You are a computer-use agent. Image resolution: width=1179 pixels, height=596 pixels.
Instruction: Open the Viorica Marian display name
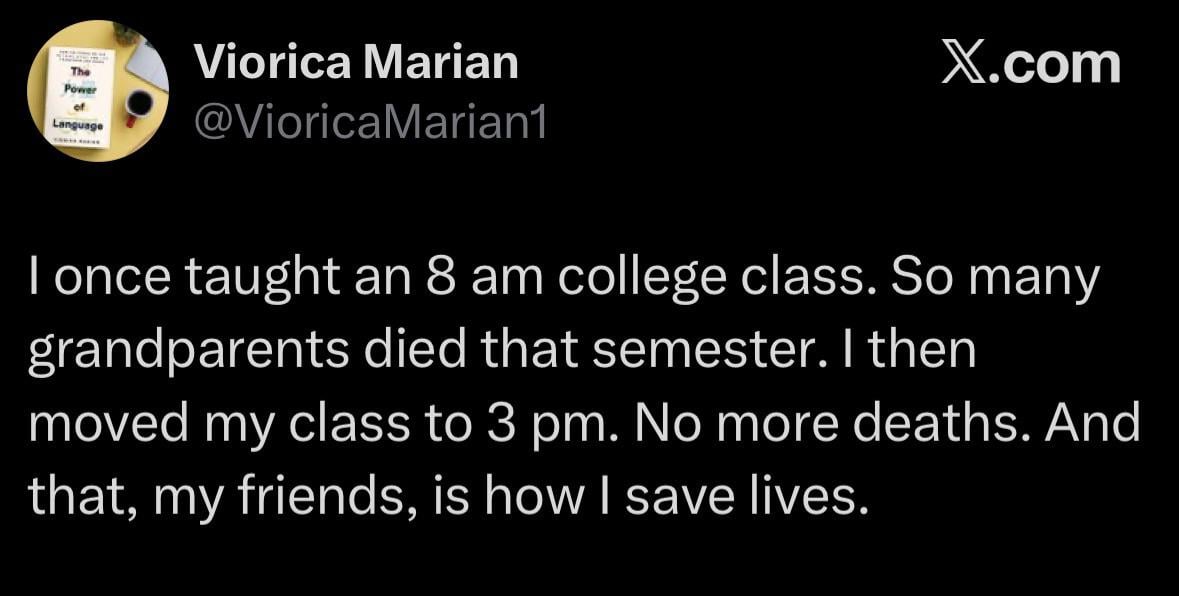(357, 65)
